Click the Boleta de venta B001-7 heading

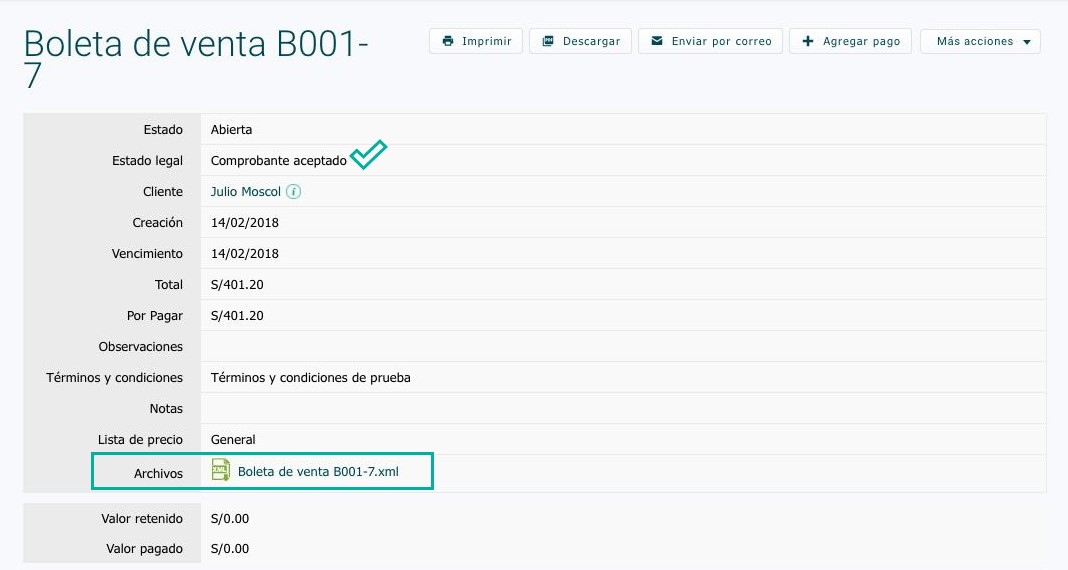(196, 59)
